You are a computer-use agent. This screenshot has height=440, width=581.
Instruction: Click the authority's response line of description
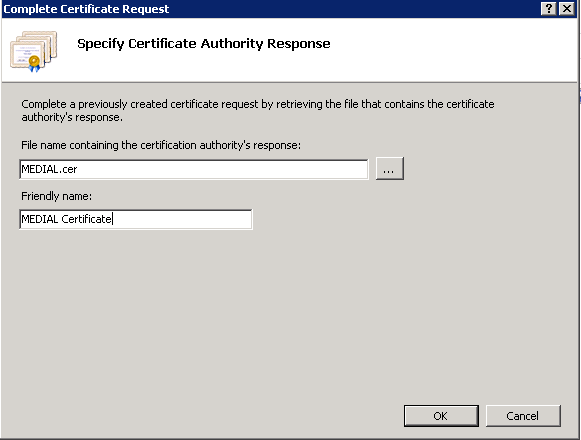click(x=72, y=117)
